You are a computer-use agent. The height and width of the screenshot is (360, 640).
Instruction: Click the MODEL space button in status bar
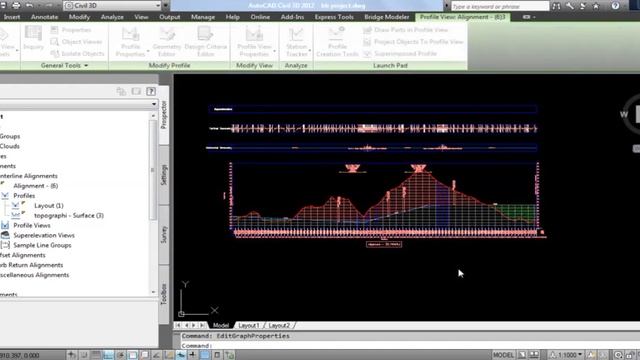[503, 355]
